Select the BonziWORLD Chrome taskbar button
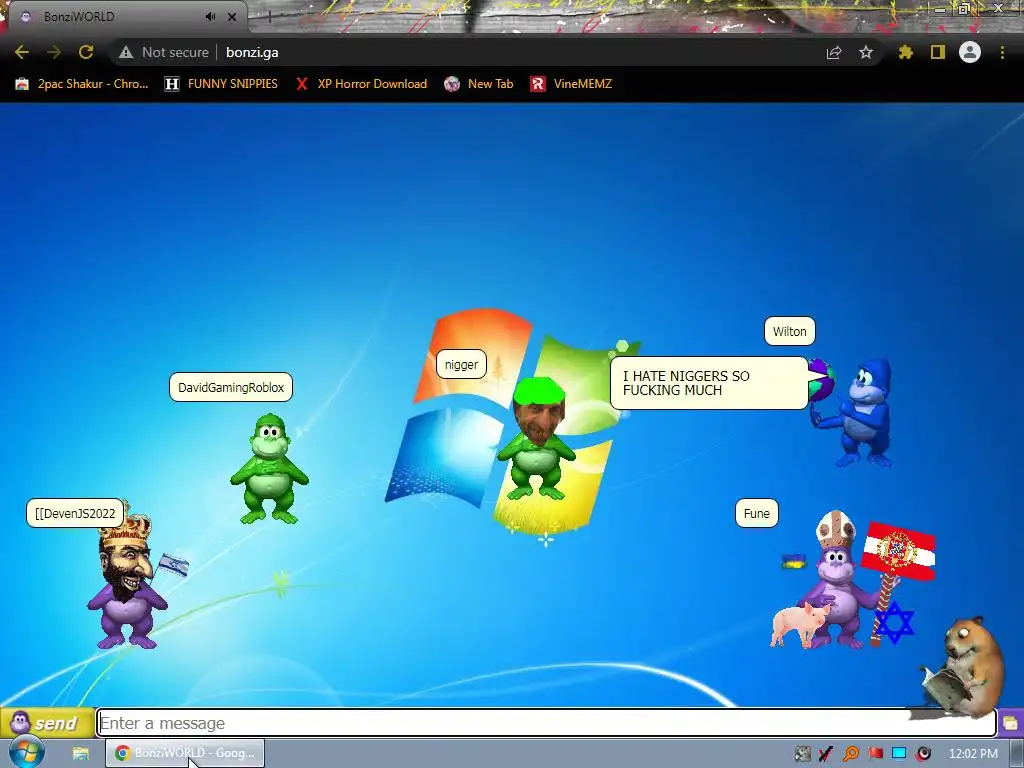This screenshot has height=768, width=1024. coord(185,753)
